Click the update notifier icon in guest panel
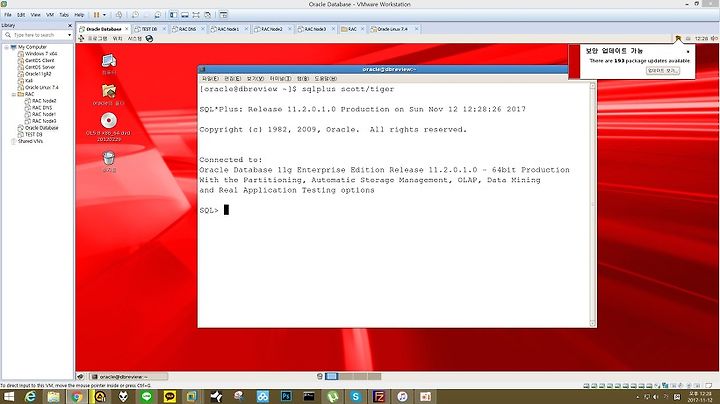720x404 pixels. tap(678, 39)
